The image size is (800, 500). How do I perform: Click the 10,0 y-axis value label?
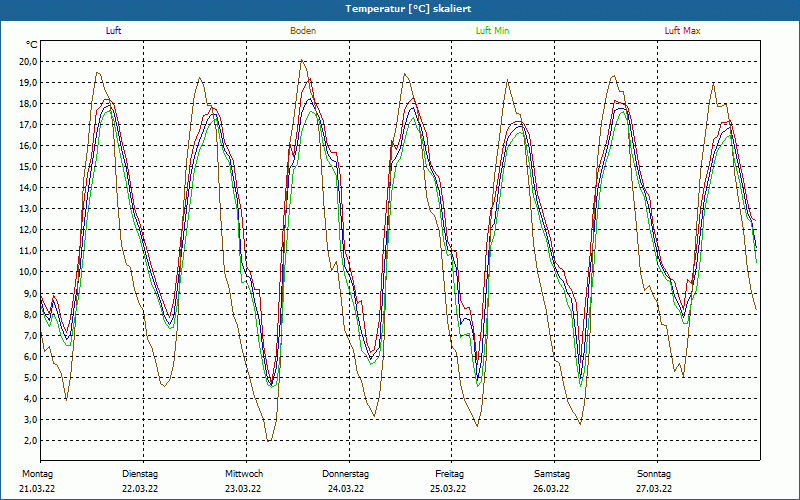click(28, 271)
